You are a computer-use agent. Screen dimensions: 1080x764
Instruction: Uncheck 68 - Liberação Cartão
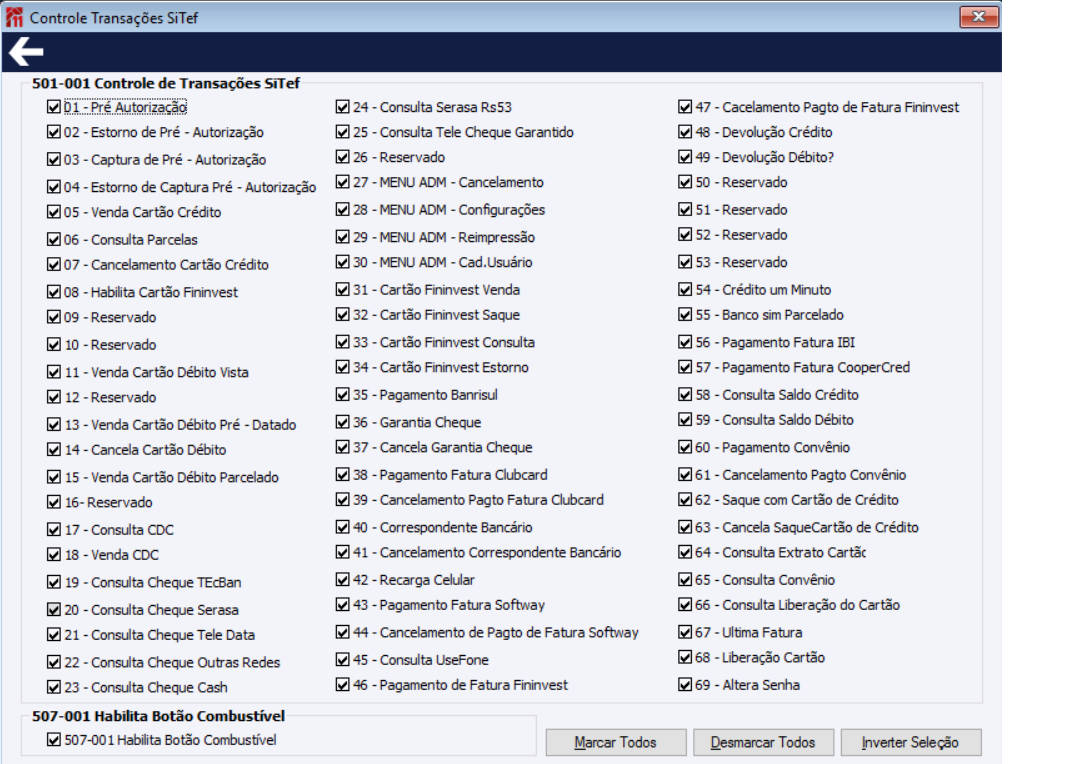click(x=685, y=657)
